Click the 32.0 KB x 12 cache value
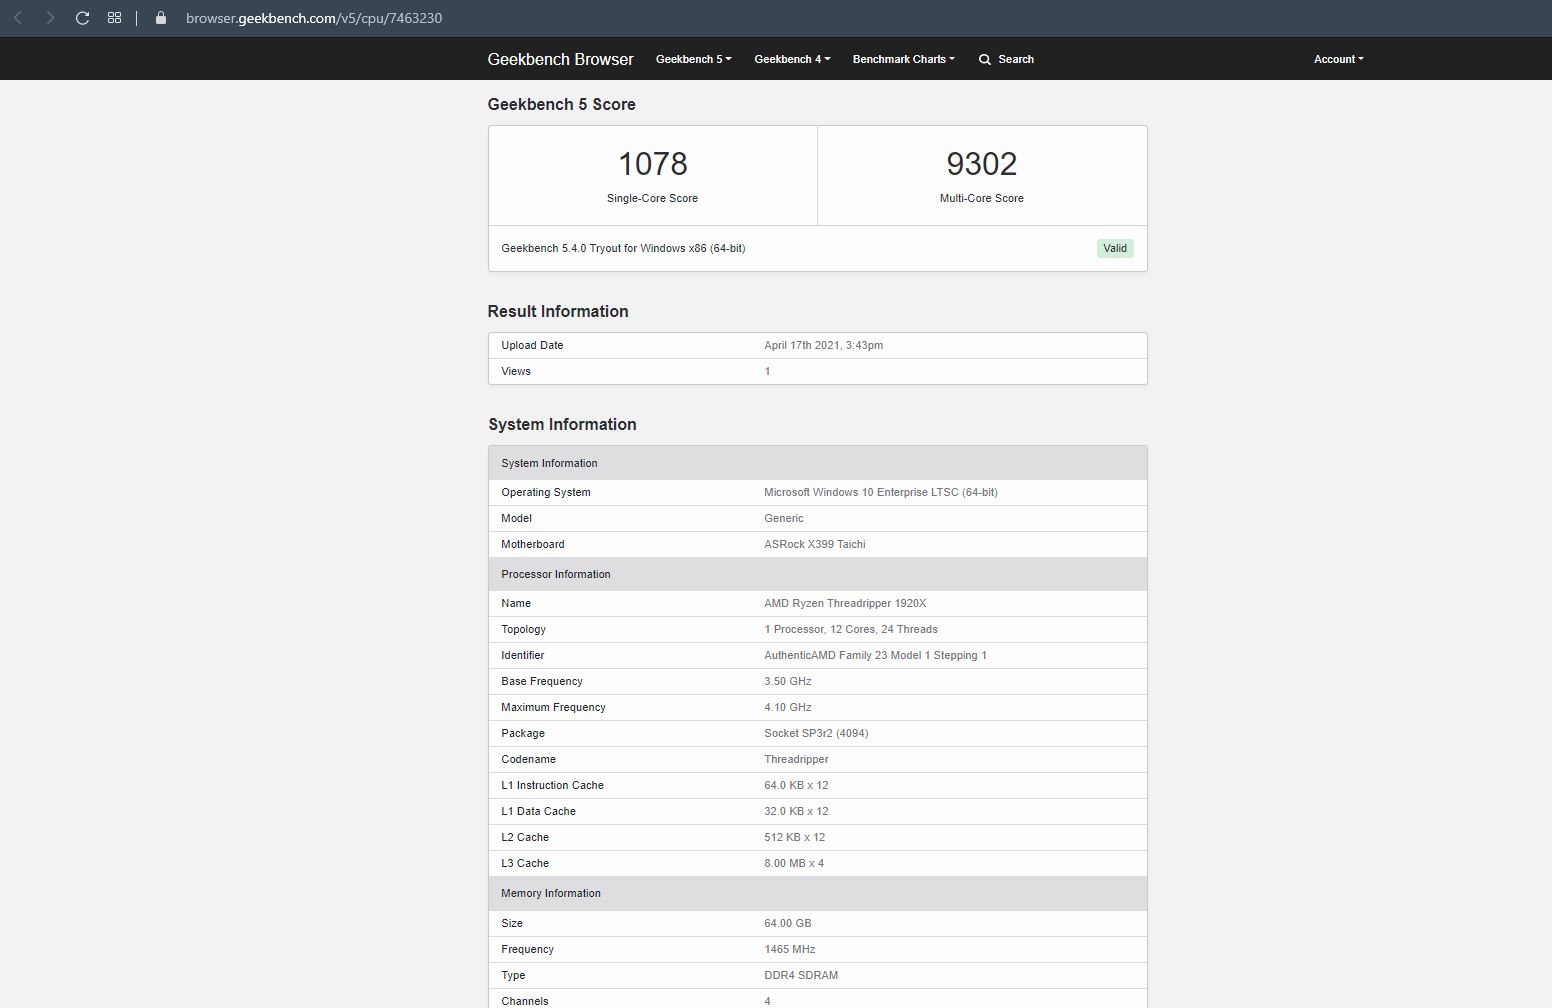 pos(796,811)
